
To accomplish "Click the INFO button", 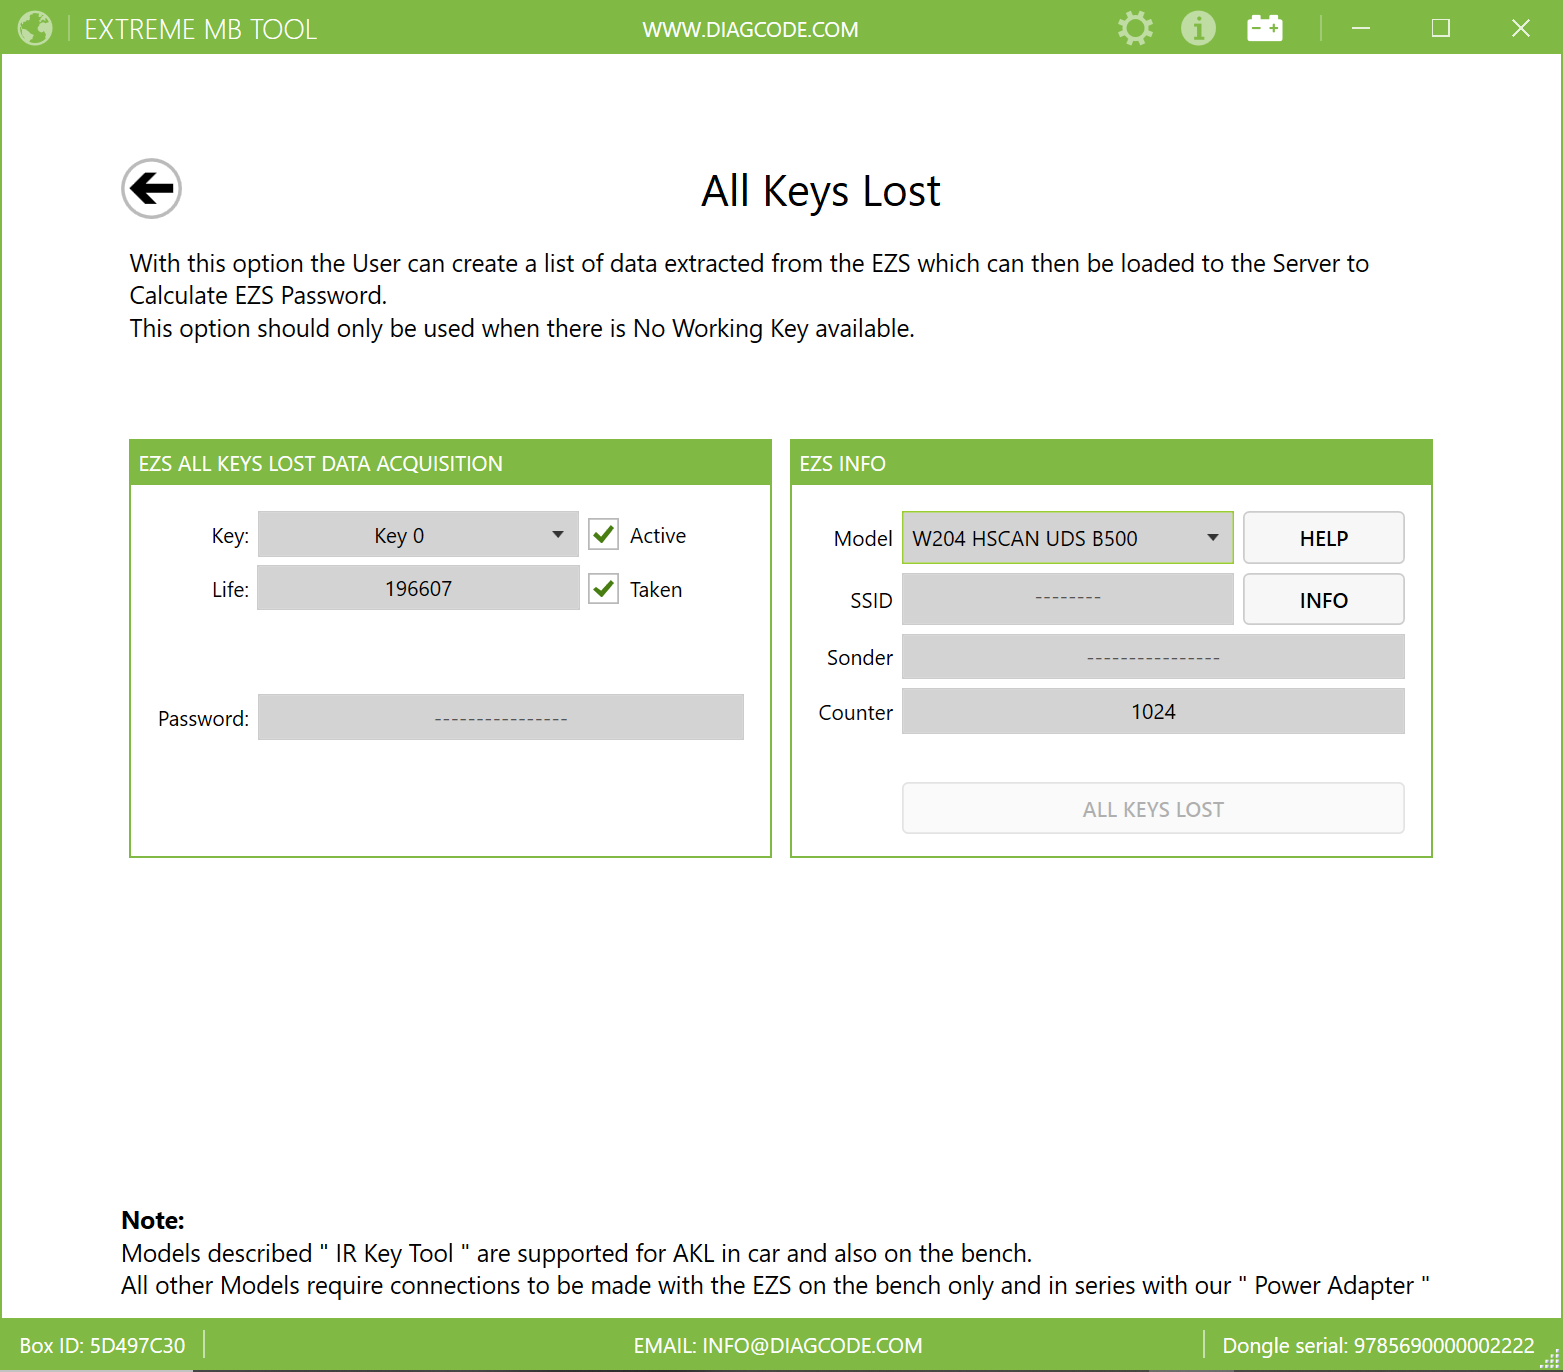I will 1323,600.
